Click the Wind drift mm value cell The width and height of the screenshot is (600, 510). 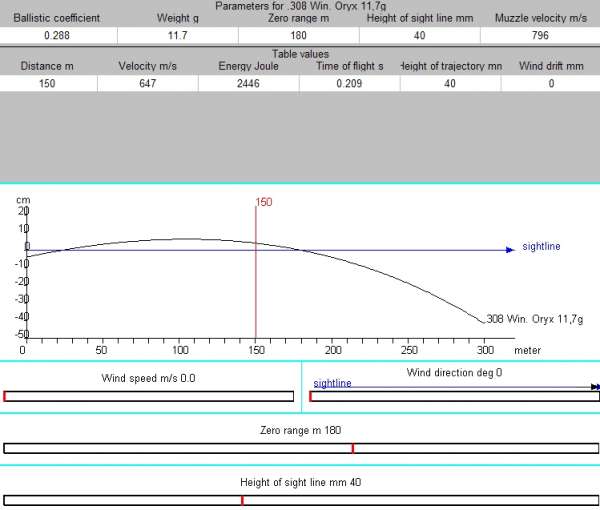(549, 84)
